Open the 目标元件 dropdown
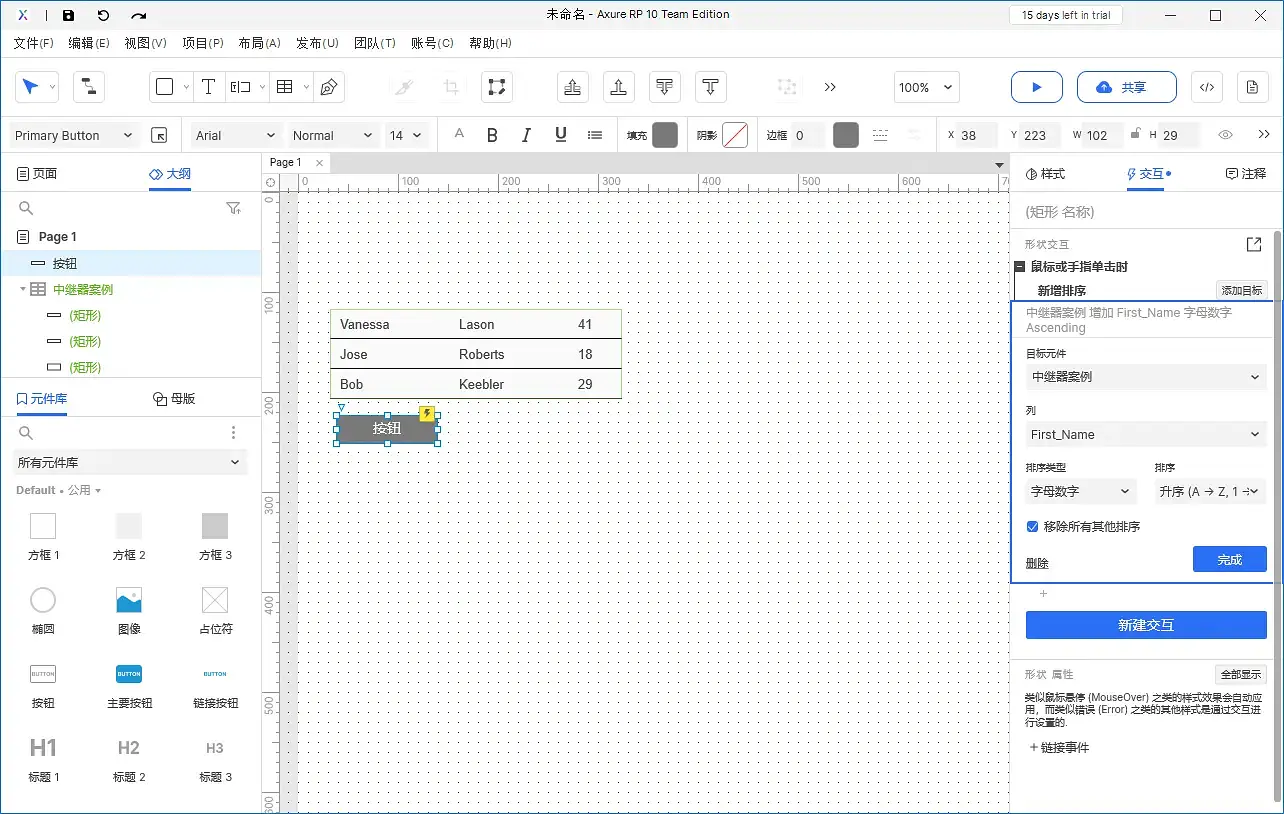This screenshot has width=1284, height=814. tap(1145, 377)
